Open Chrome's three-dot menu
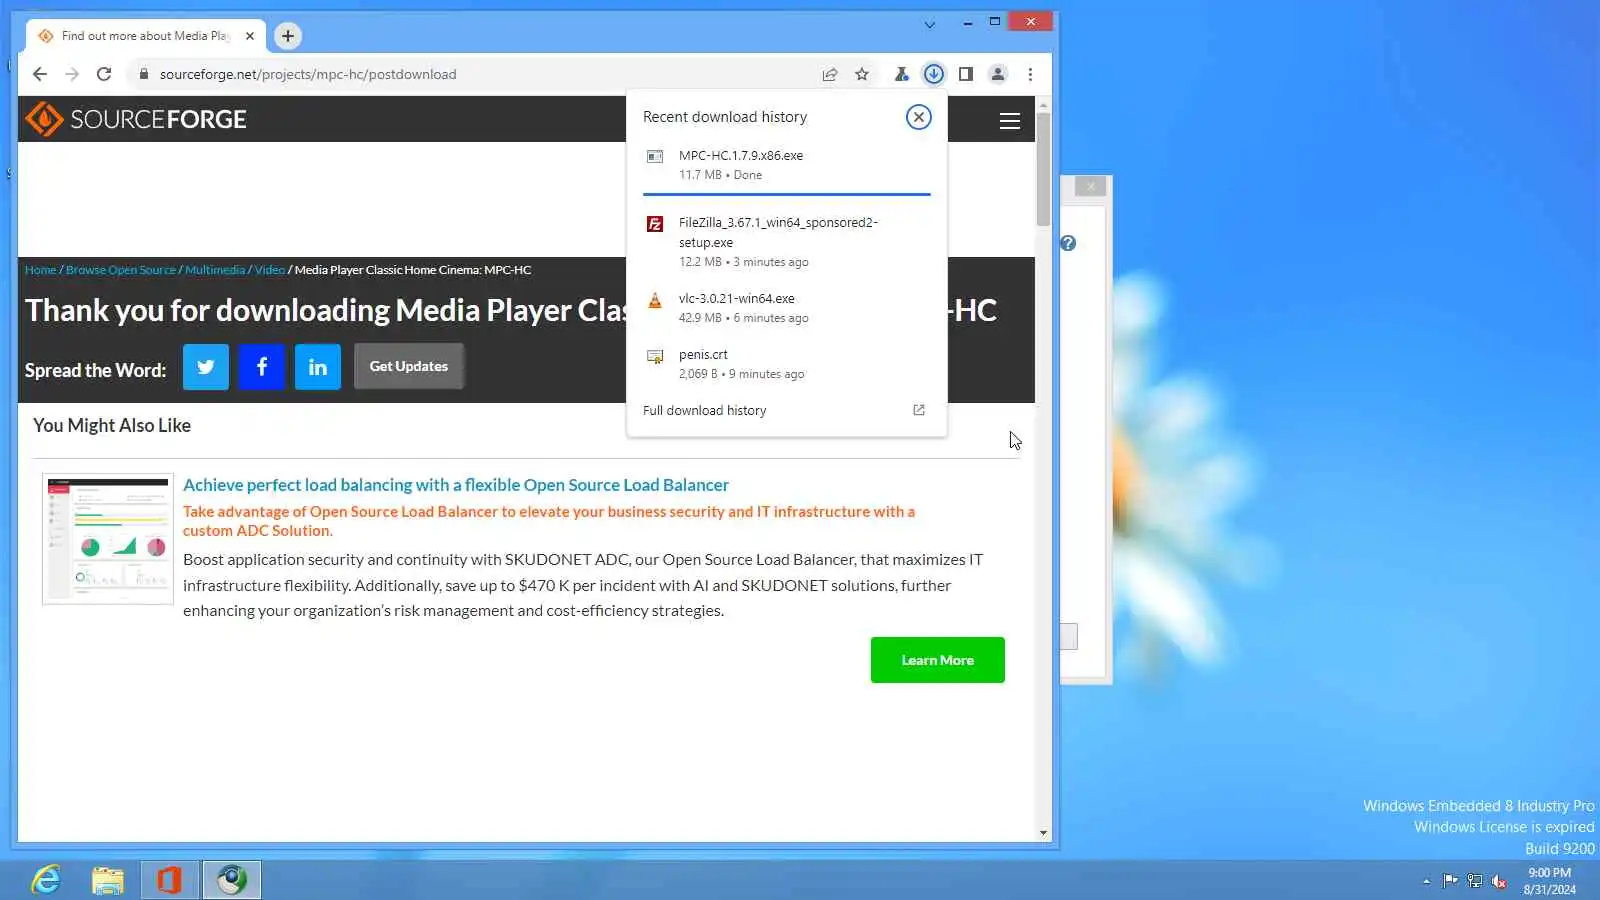Screen dimensions: 1600x900 pyautogui.click(x=1030, y=74)
